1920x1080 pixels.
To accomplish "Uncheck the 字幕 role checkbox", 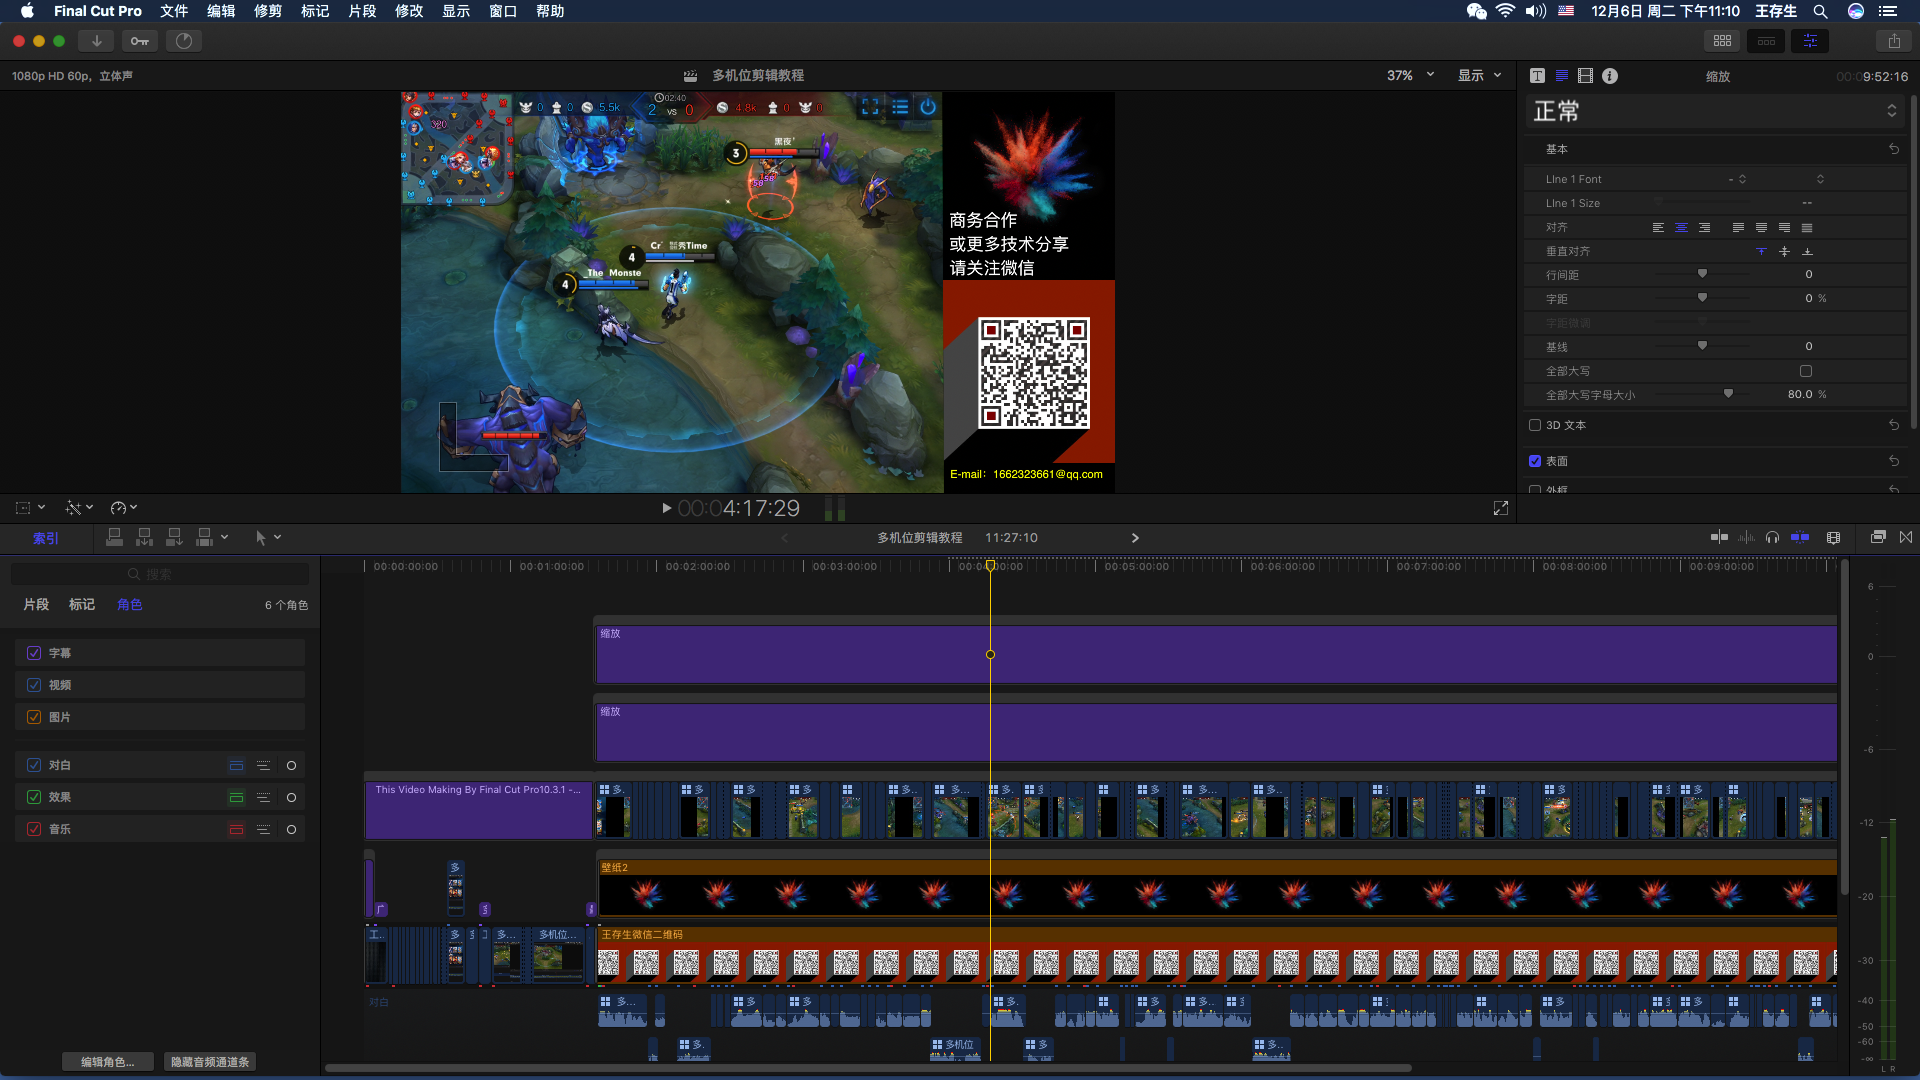I will pos(34,653).
